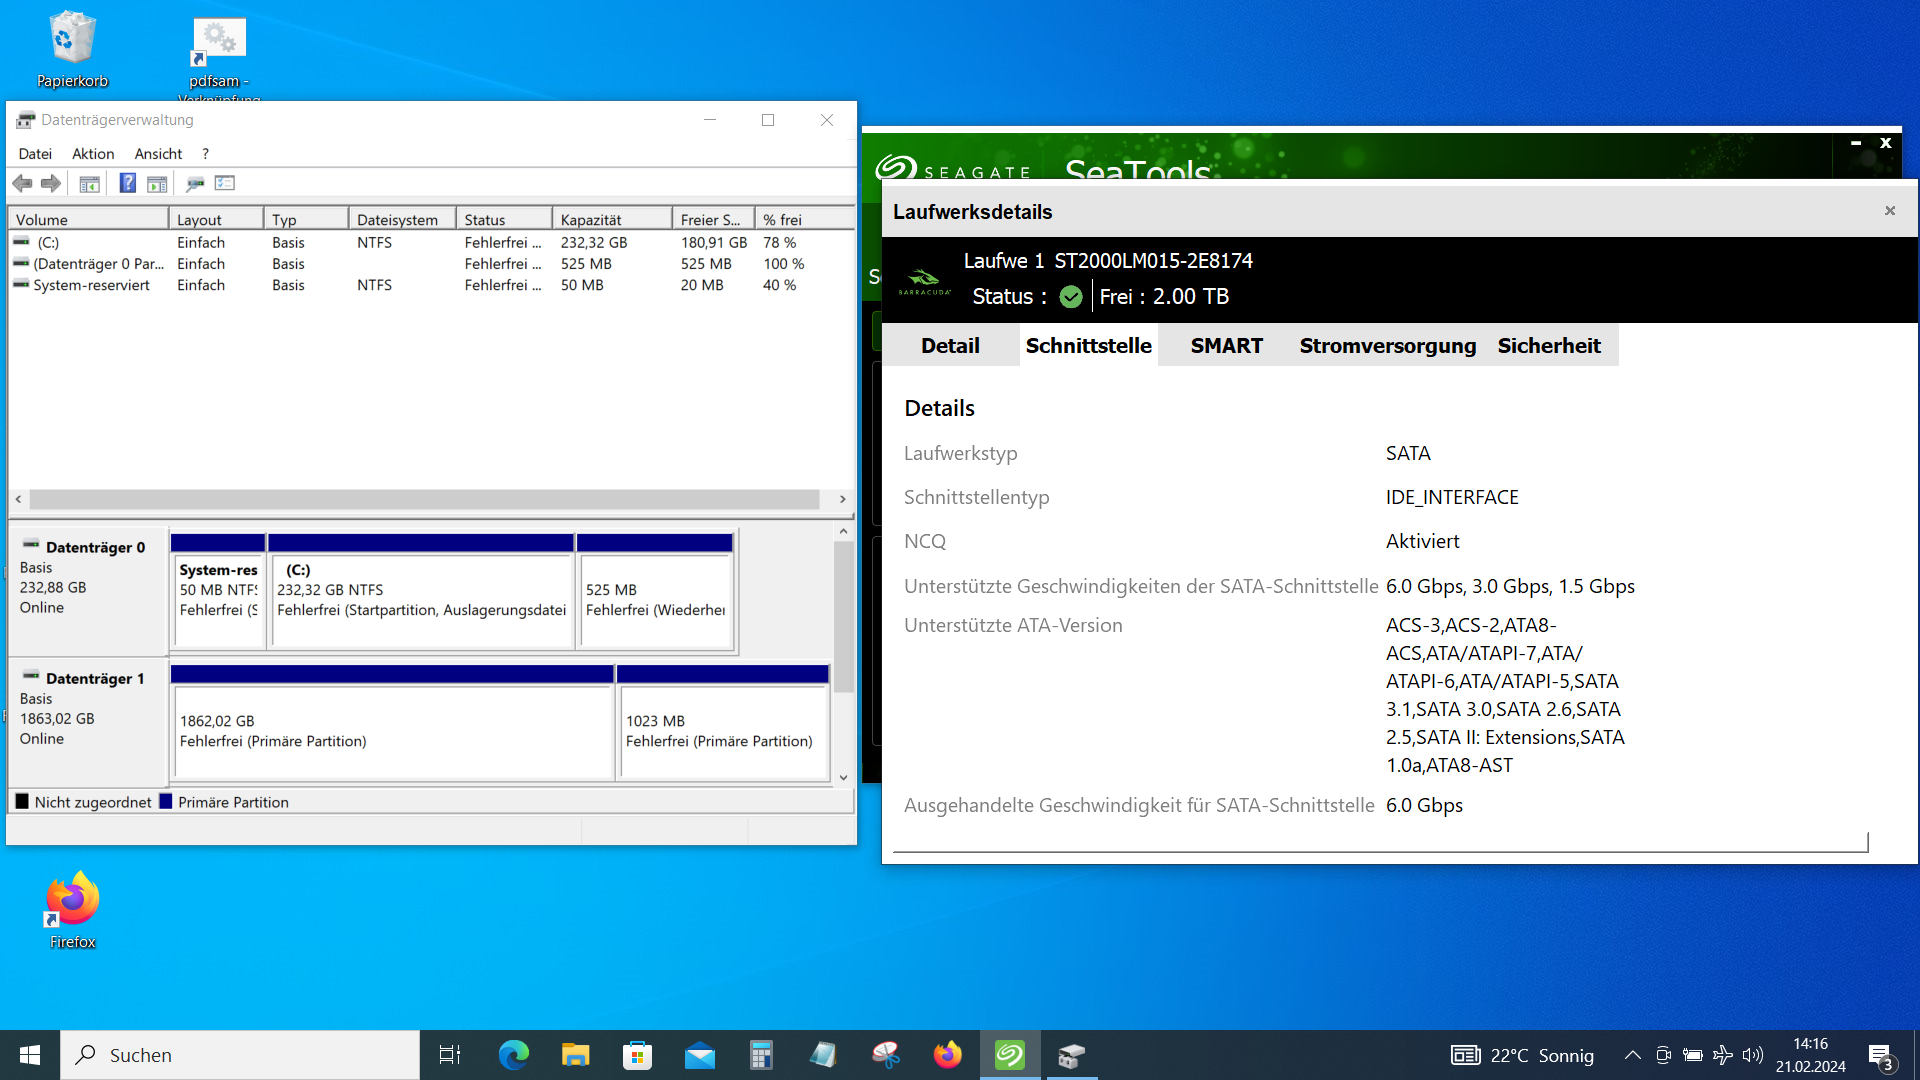Open SeaTools from the taskbar
Image resolution: width=1920 pixels, height=1080 pixels.
tap(1009, 1055)
